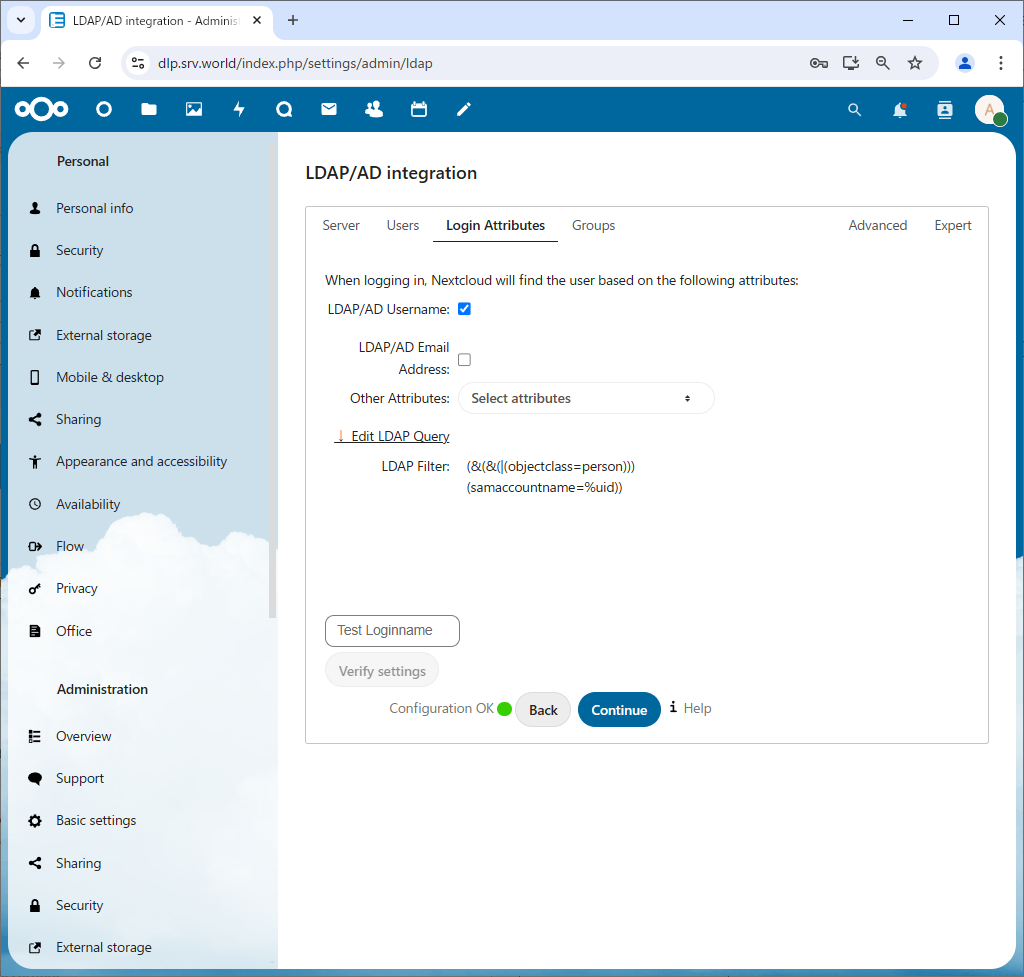Open the Activity lightning icon
The height and width of the screenshot is (977, 1024).
coord(239,109)
